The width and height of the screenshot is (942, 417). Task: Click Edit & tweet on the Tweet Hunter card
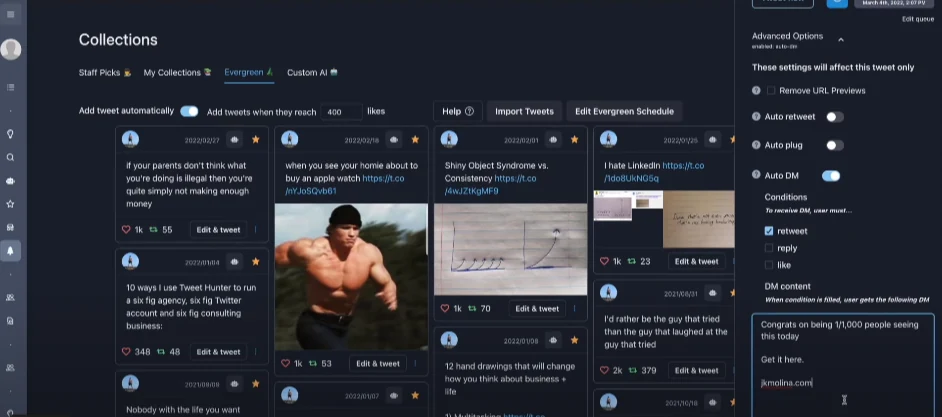click(x=218, y=352)
